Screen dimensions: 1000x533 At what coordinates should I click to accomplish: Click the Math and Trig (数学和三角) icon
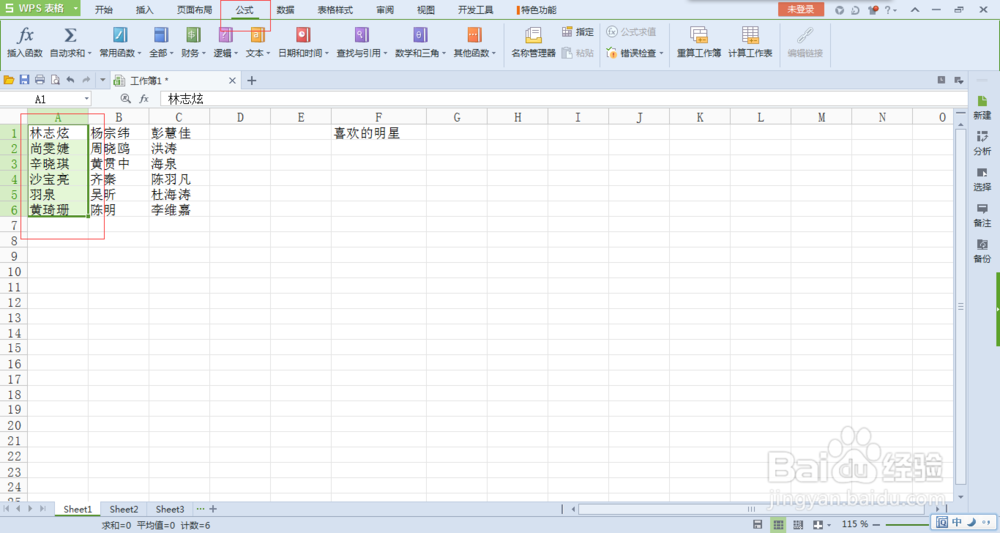(420, 35)
